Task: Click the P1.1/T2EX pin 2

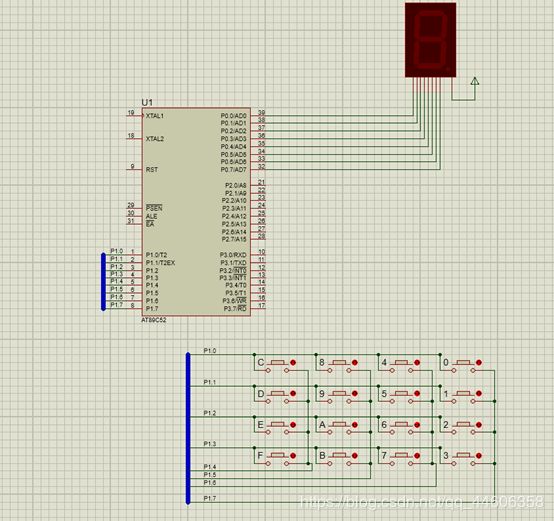Action: click(134, 262)
